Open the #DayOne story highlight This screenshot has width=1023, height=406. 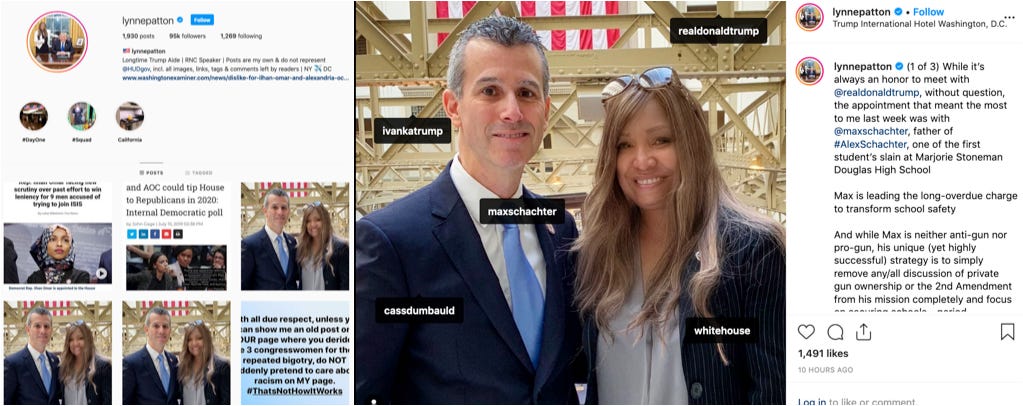33,116
